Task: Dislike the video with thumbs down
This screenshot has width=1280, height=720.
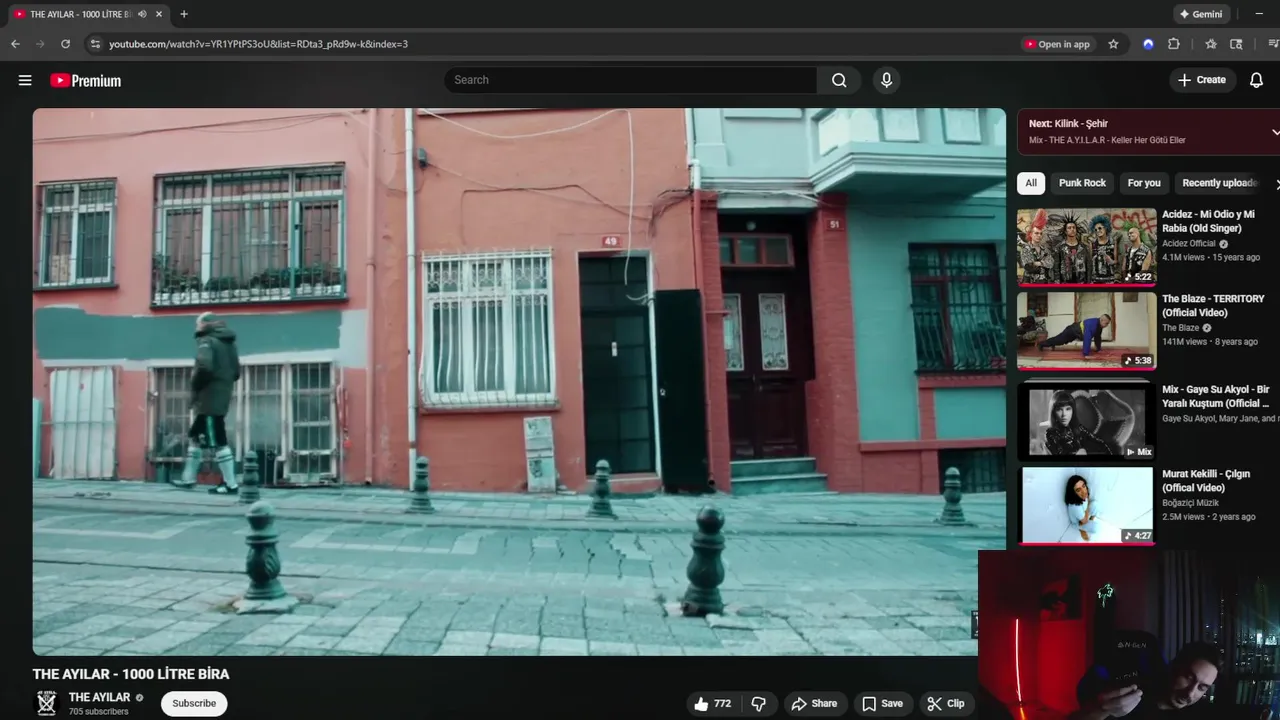Action: [758, 704]
